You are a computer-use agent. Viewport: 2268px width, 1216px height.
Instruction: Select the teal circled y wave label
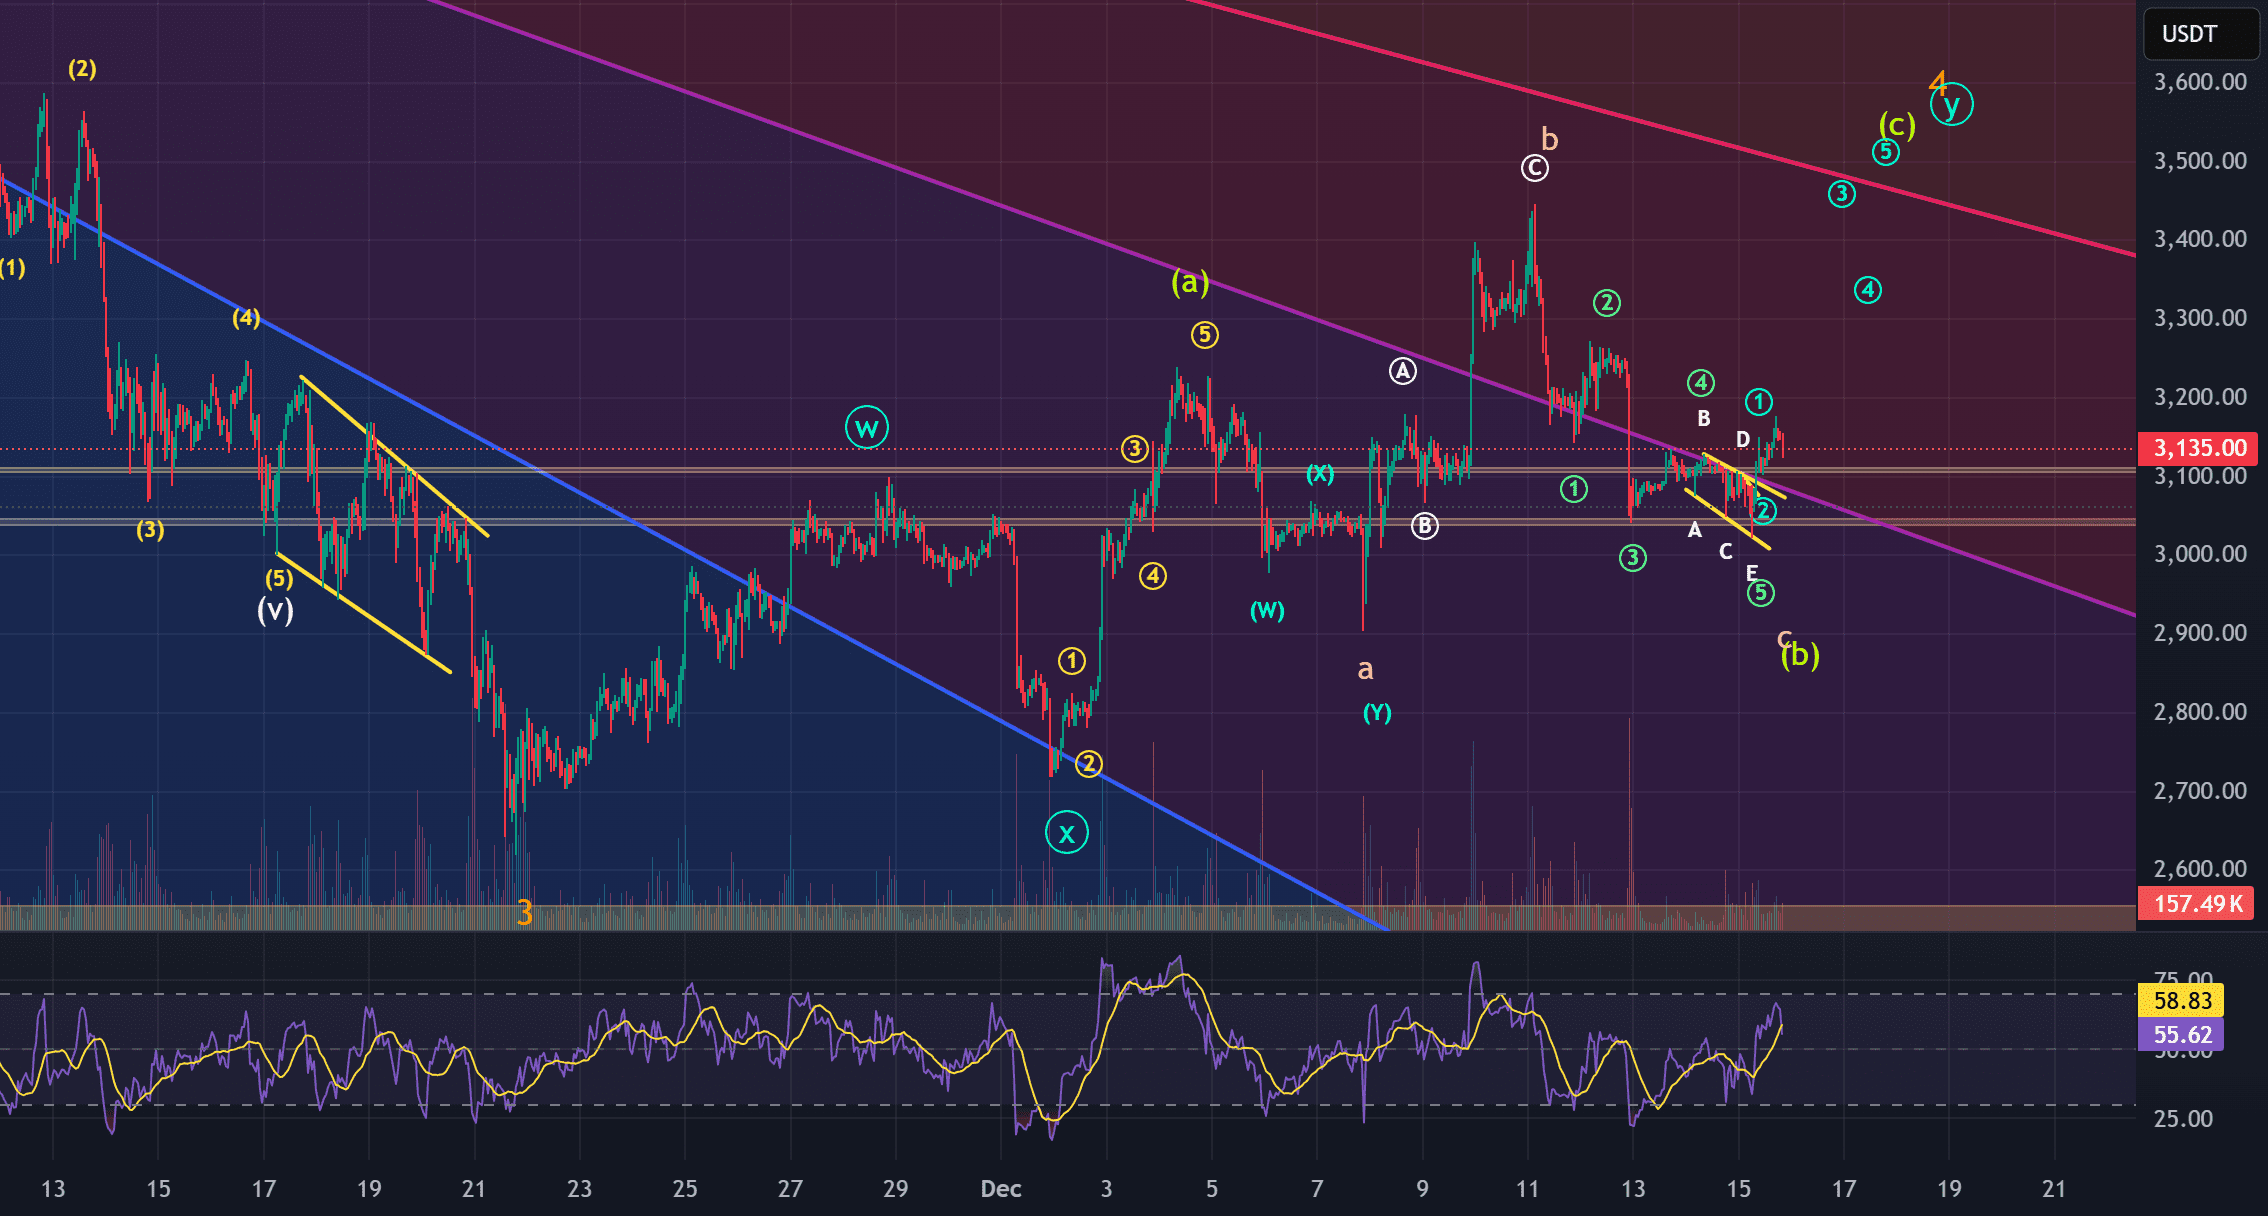1951,105
